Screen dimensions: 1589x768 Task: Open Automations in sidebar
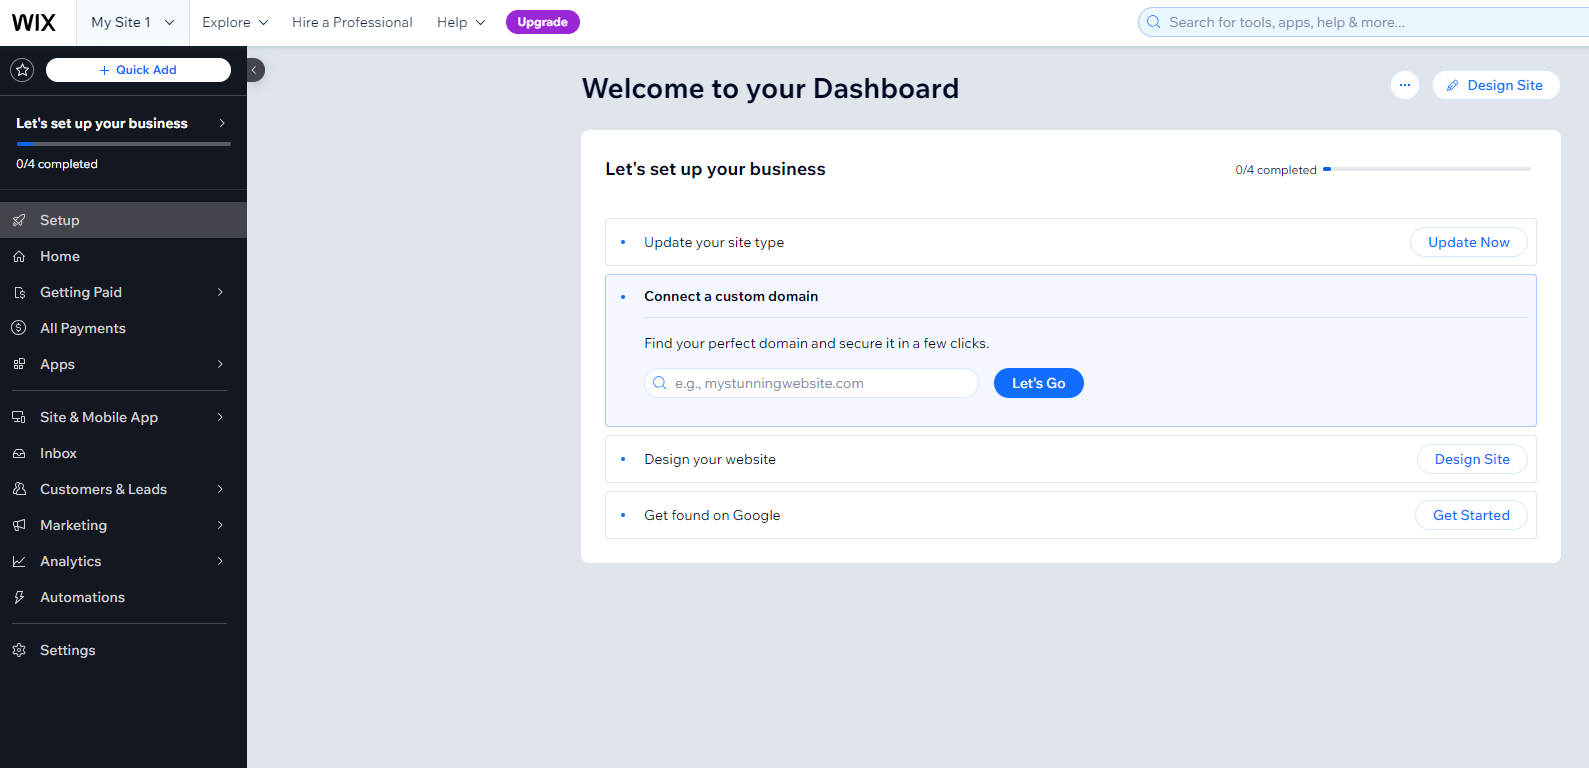coord(123,597)
